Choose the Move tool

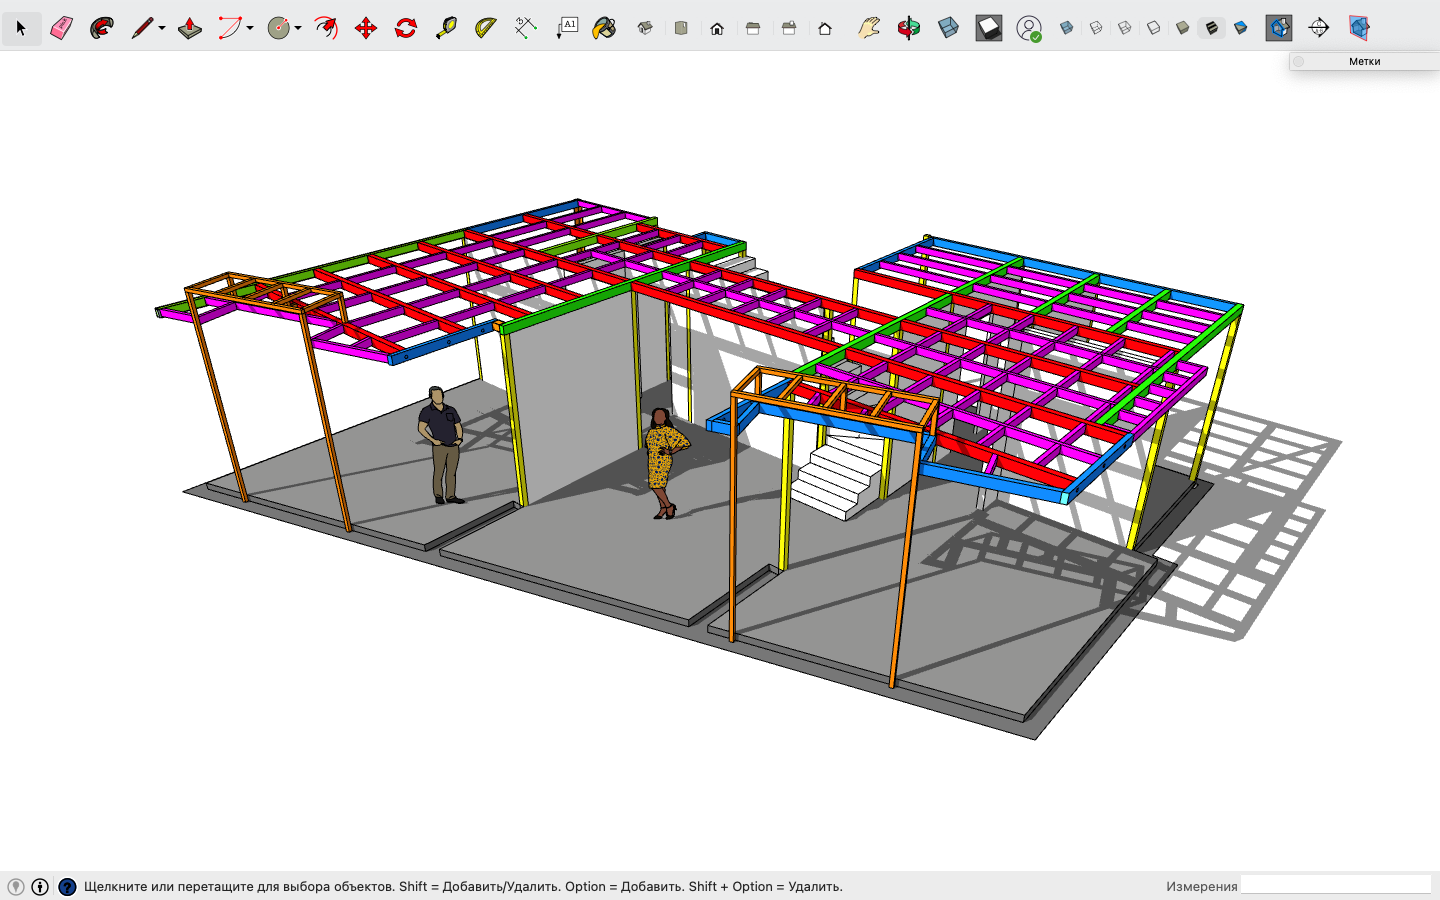click(x=366, y=28)
